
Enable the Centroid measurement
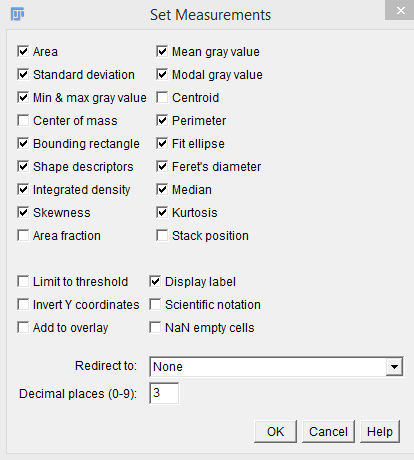162,97
